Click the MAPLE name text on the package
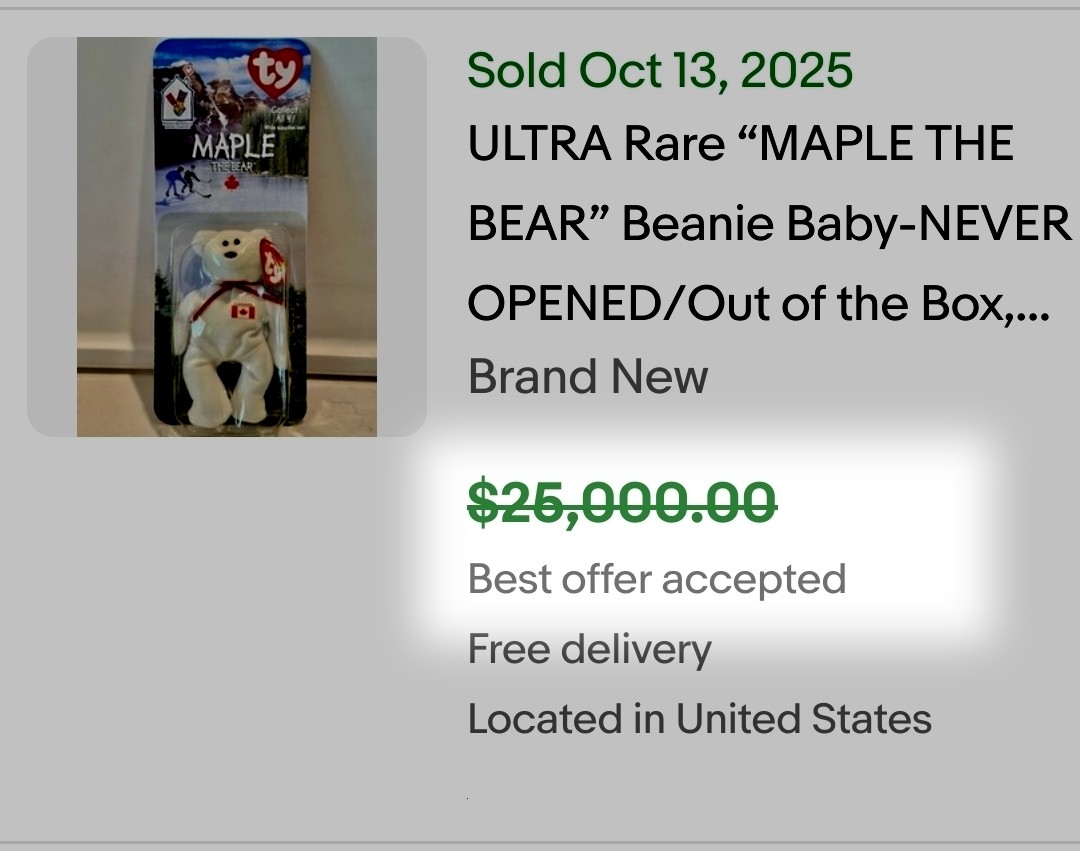 [232, 145]
